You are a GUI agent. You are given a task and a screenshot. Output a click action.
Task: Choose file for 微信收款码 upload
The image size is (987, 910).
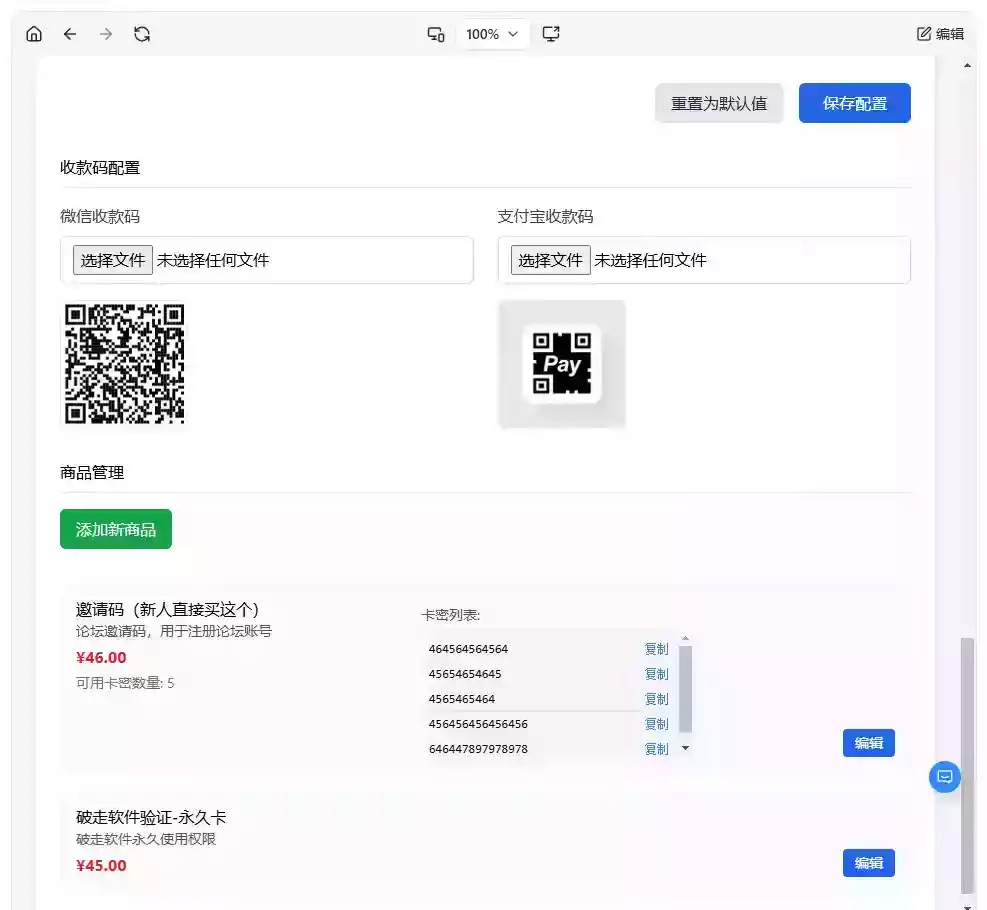point(112,259)
